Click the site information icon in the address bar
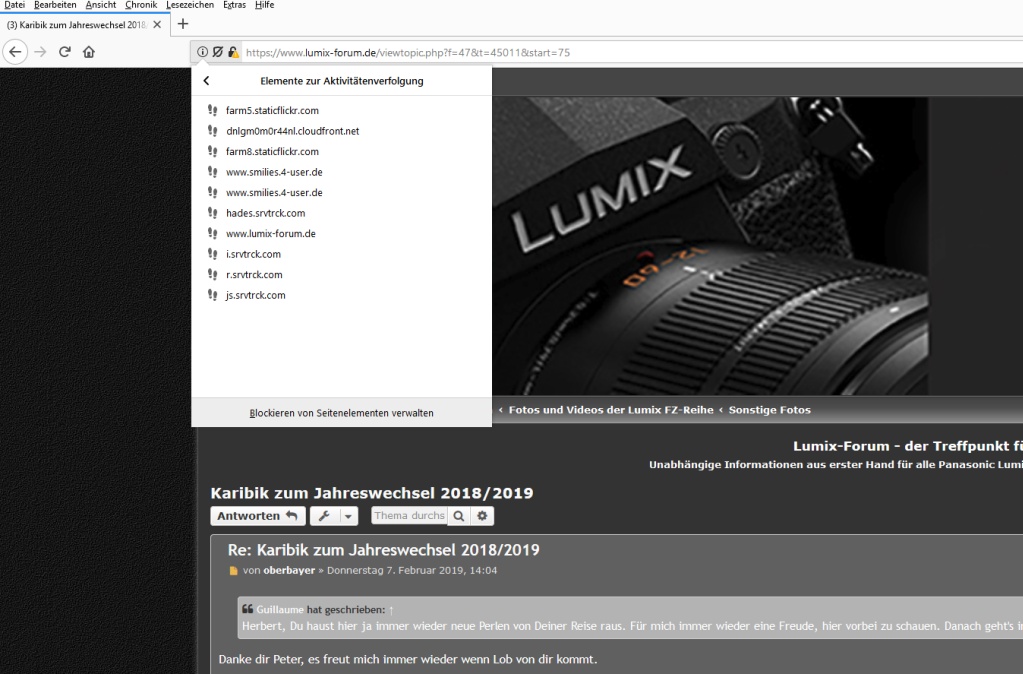Image resolution: width=1023 pixels, height=674 pixels. [202, 52]
